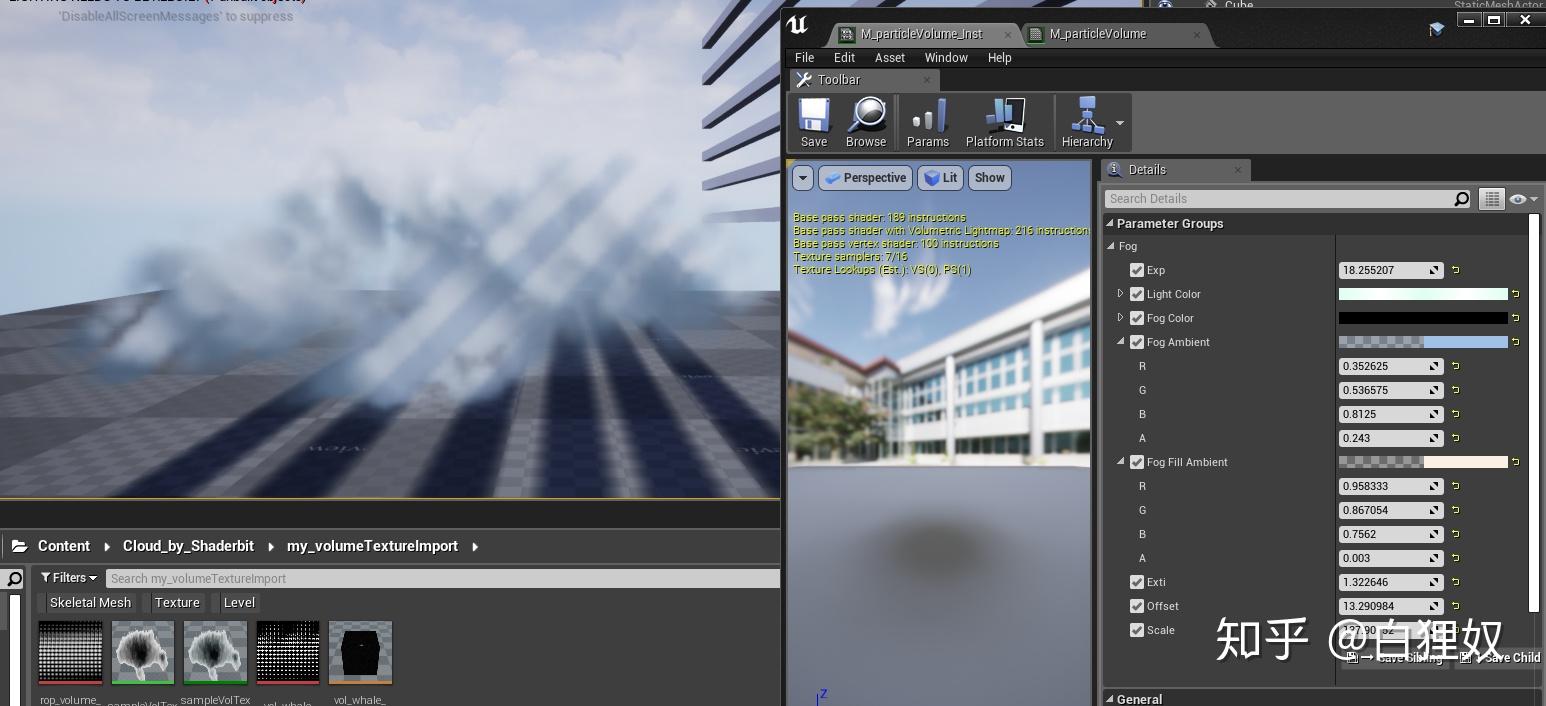Navigate to the Cloud_by_Shaderbit folder breadcrumb
This screenshot has height=706, width=1546.
(187, 546)
